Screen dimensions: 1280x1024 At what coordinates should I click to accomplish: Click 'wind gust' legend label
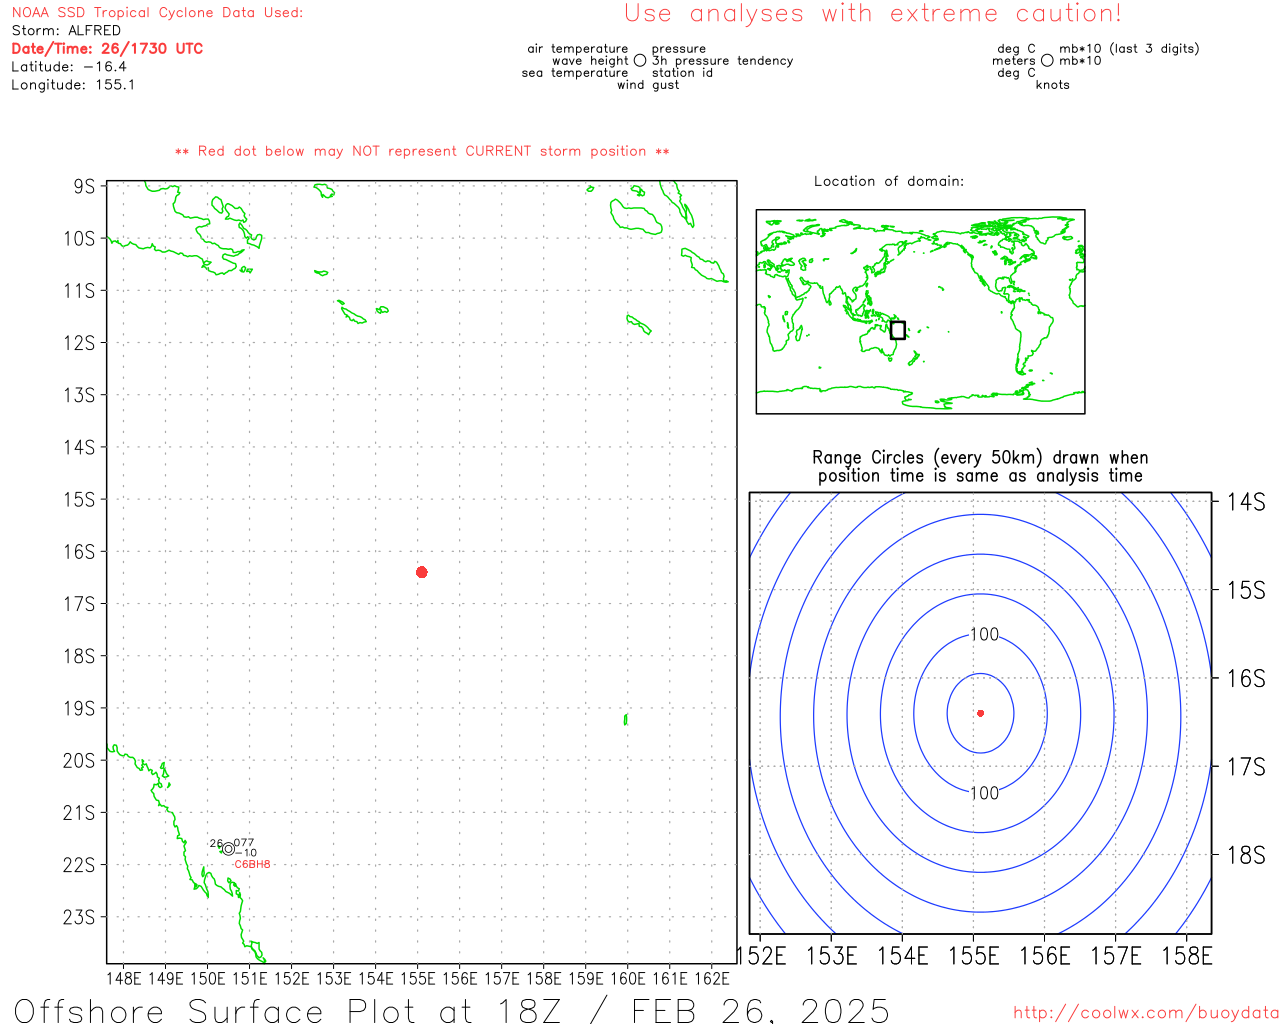[648, 85]
